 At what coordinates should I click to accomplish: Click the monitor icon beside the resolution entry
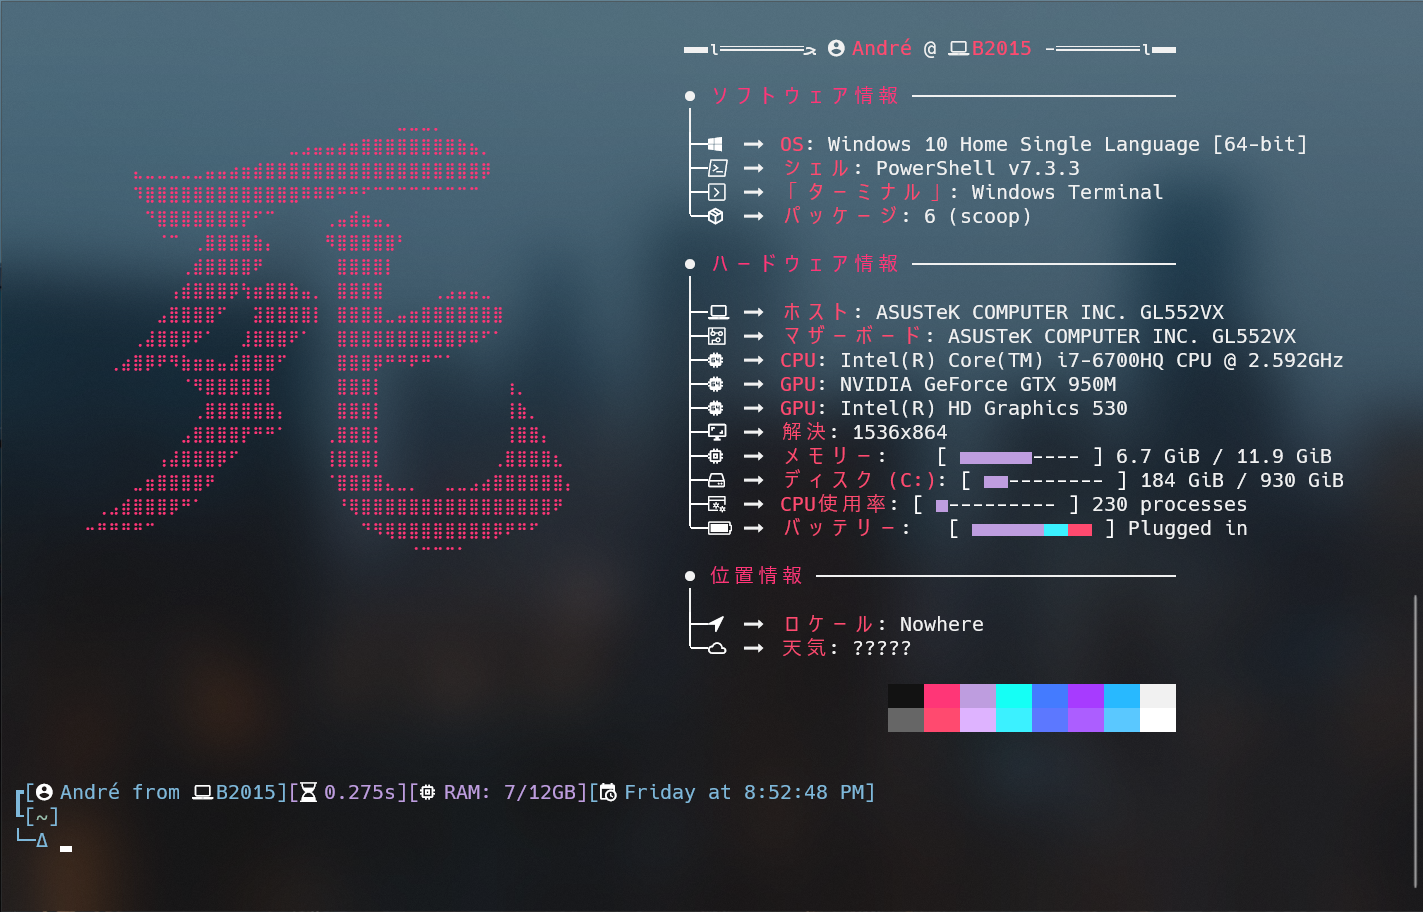coord(715,432)
